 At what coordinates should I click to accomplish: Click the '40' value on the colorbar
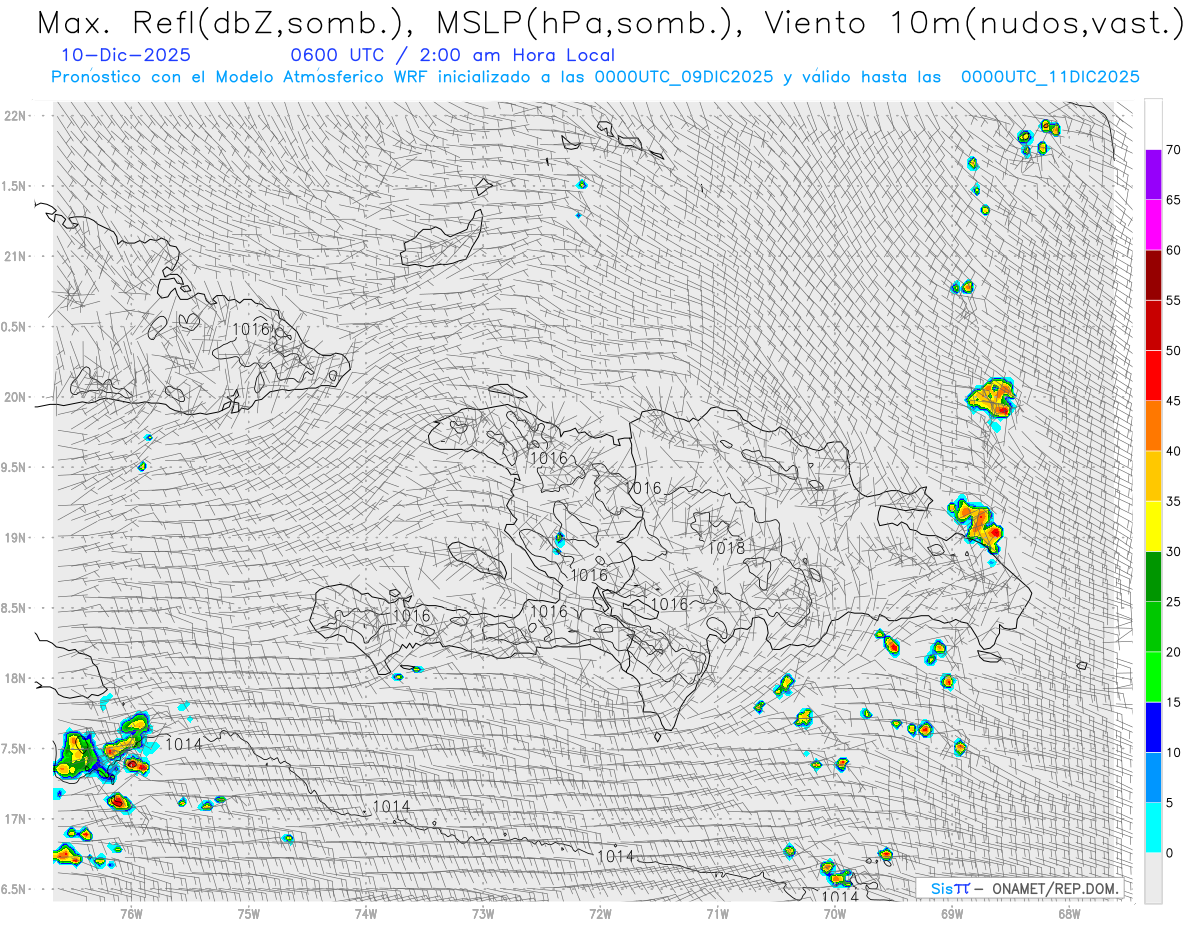pos(1173,451)
